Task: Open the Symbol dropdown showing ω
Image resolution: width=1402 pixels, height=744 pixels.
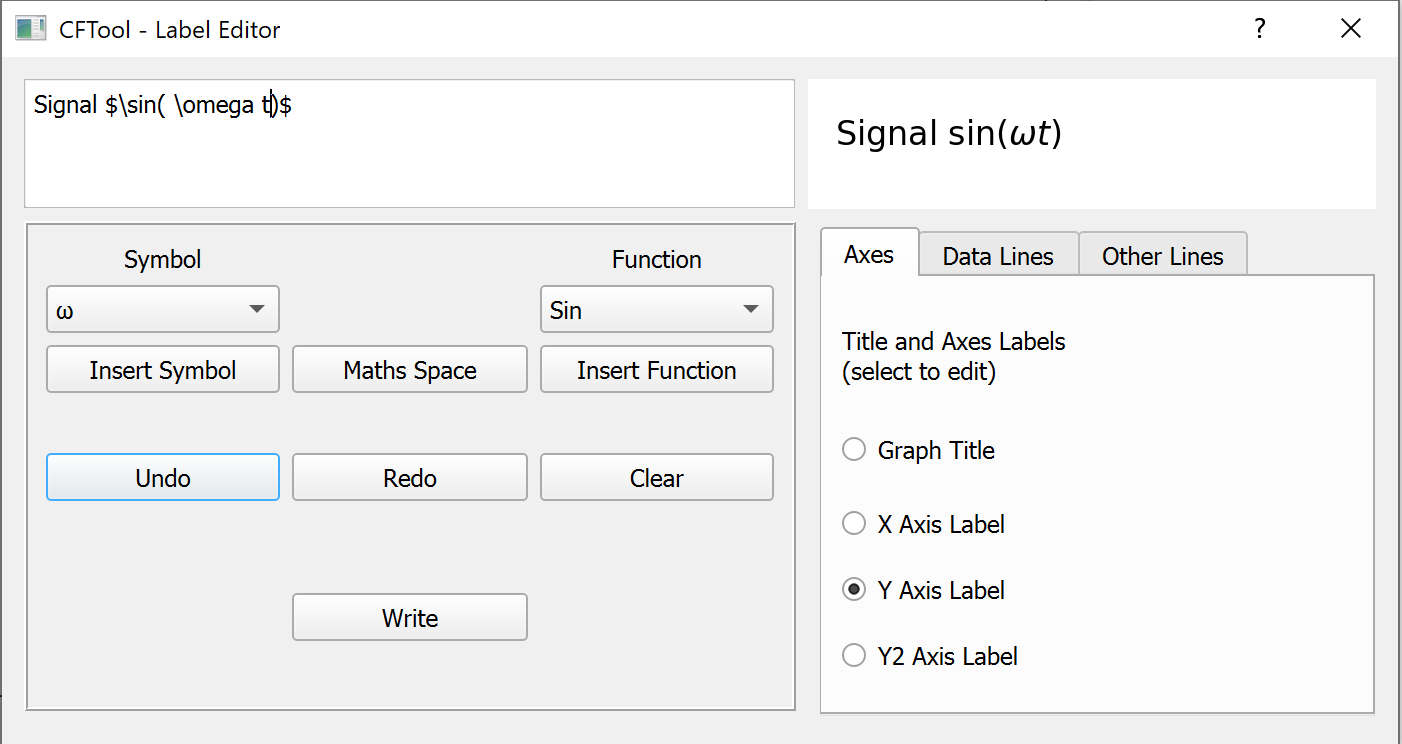Action: (162, 310)
